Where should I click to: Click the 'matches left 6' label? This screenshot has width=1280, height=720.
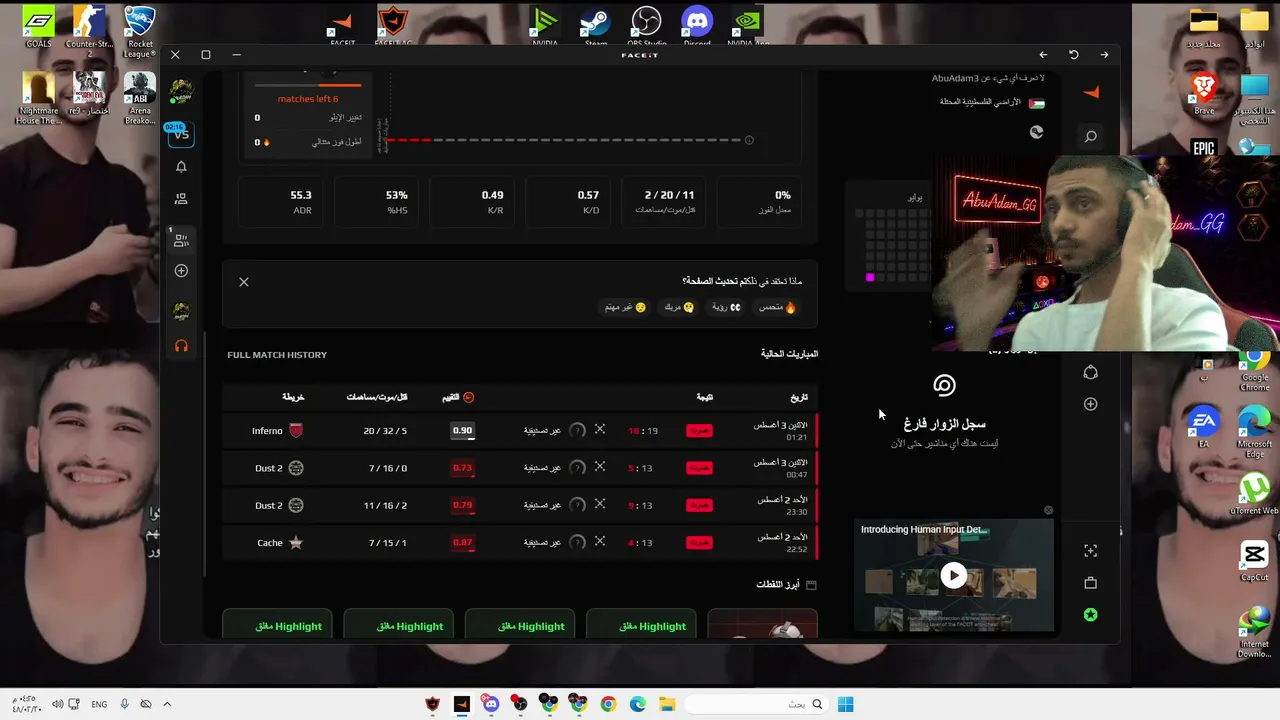click(x=308, y=99)
